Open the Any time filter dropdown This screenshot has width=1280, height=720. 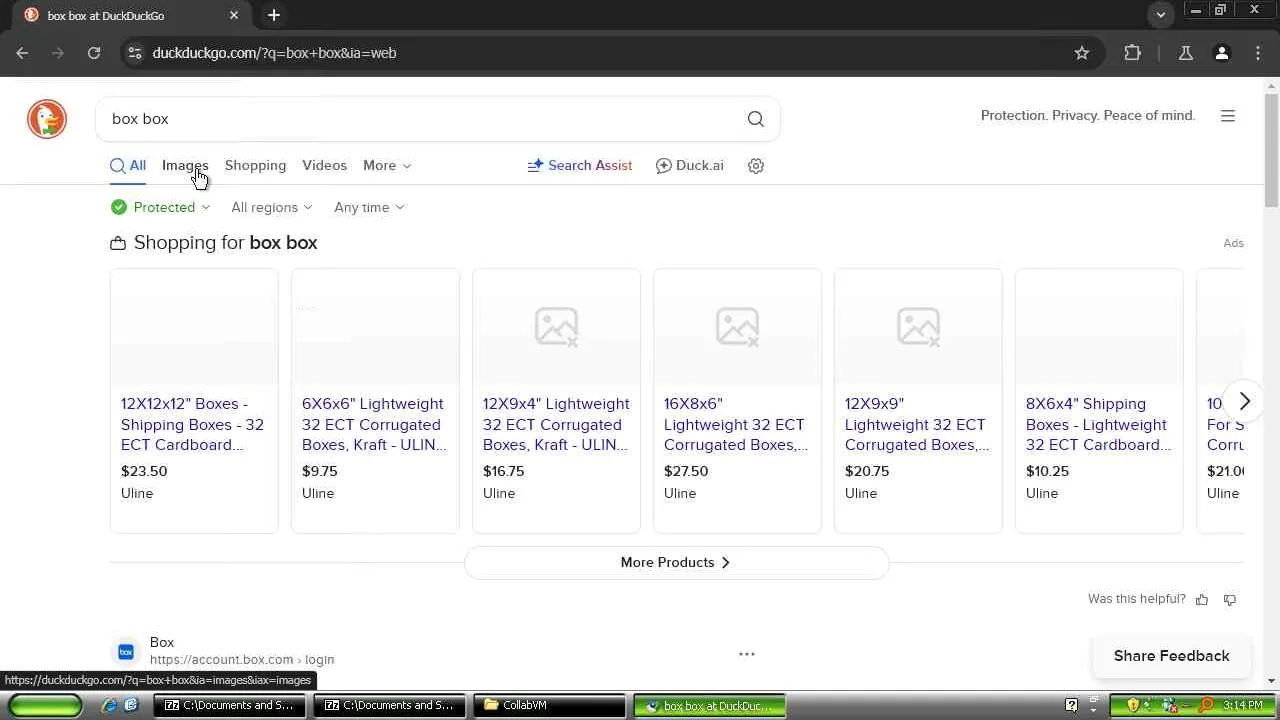point(369,207)
